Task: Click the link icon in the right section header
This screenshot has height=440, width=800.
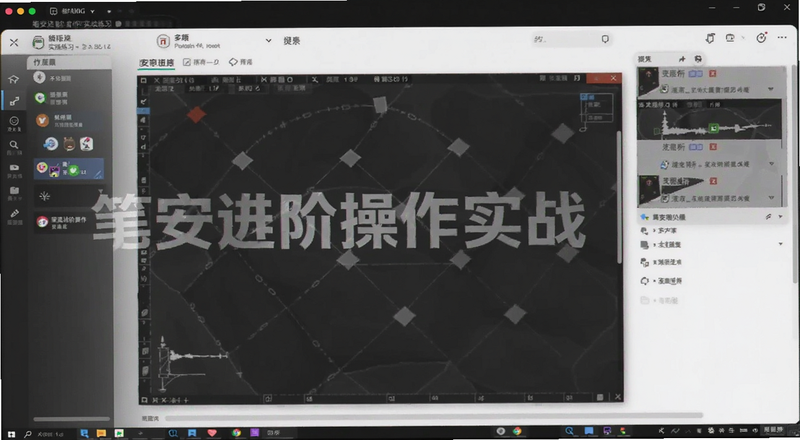Action: pos(768,217)
